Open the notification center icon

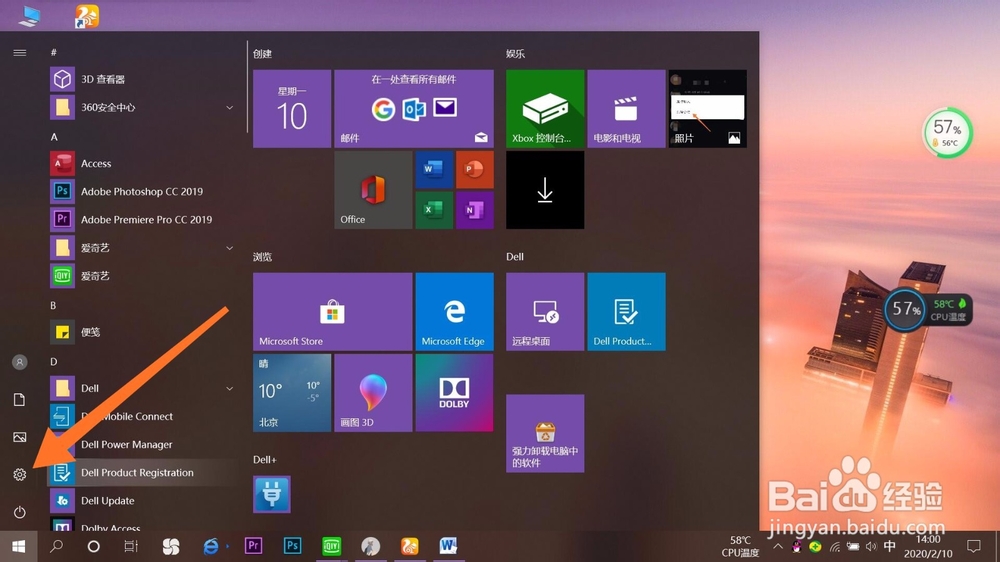(974, 546)
